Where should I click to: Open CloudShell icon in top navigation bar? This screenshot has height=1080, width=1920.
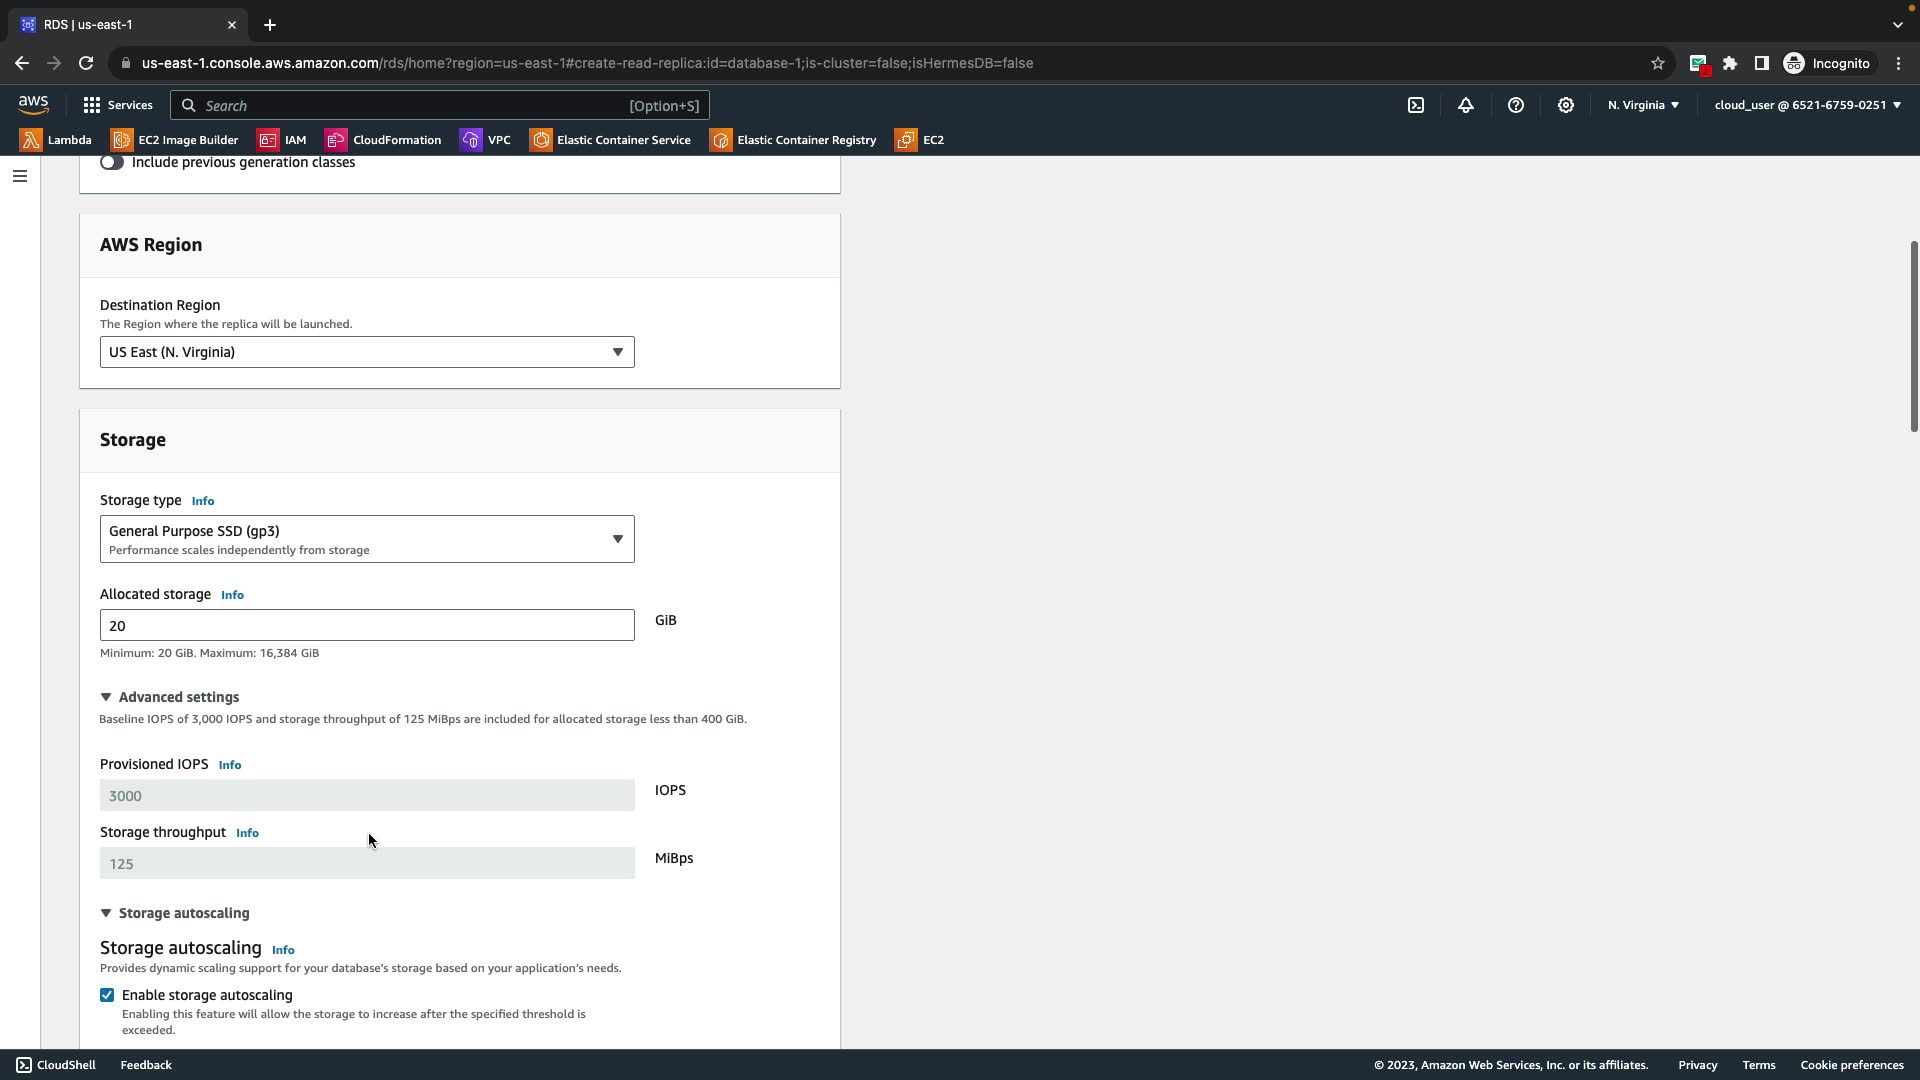1416,105
